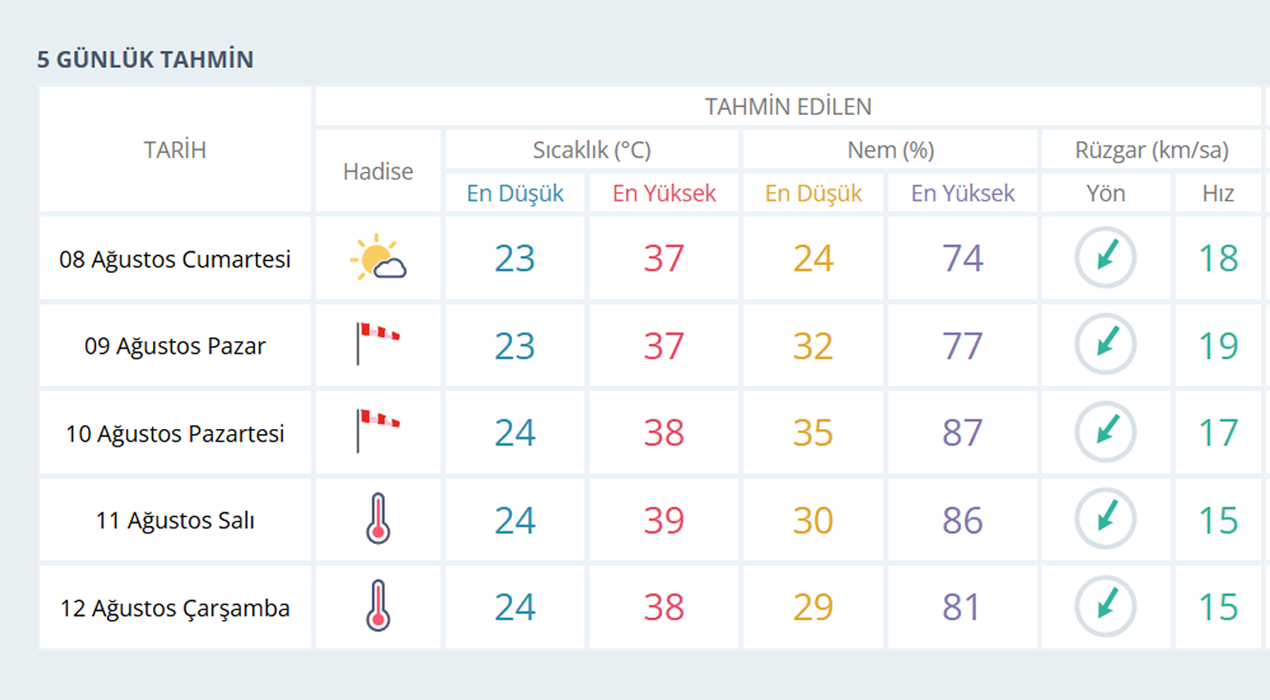Click the TARİH column header
Image resolution: width=1270 pixels, height=700 pixels.
click(175, 150)
